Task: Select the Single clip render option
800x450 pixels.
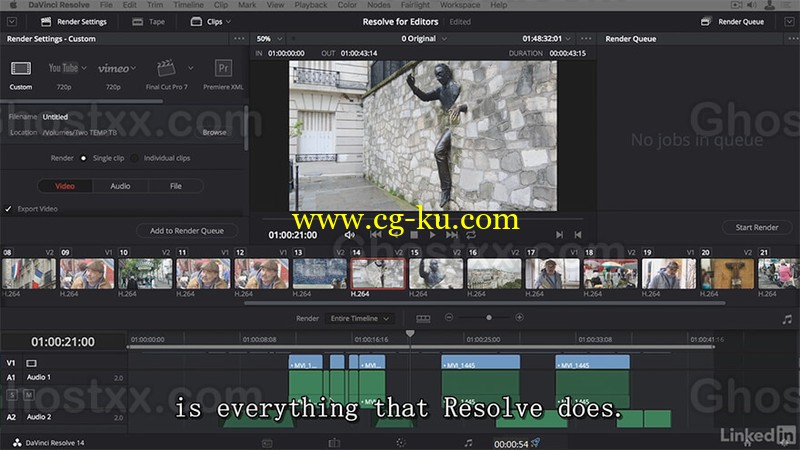Action: [84, 158]
